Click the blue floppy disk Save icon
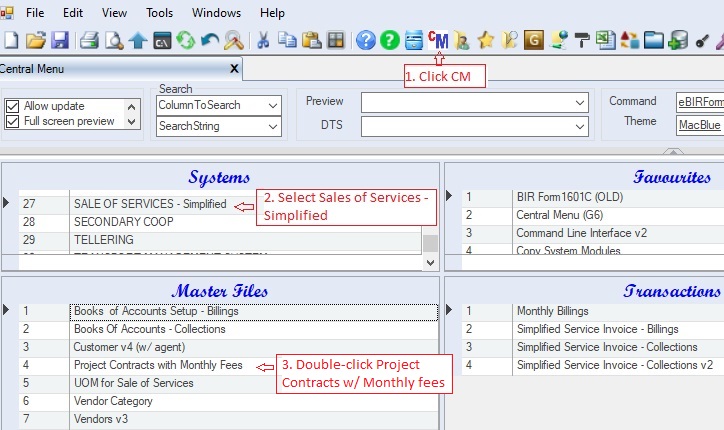 point(60,40)
